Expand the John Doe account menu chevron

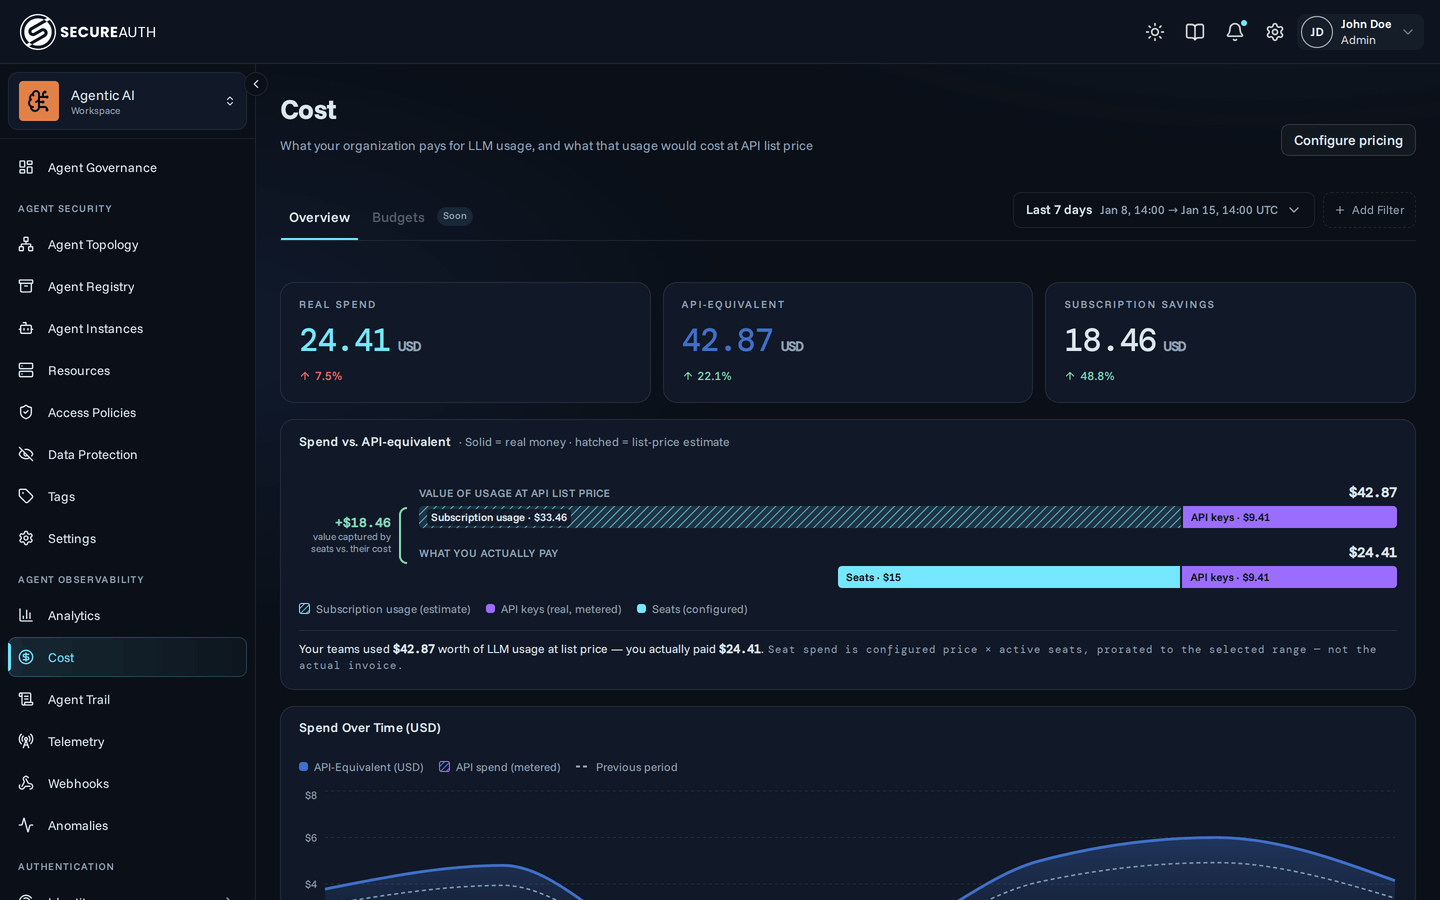coord(1408,32)
